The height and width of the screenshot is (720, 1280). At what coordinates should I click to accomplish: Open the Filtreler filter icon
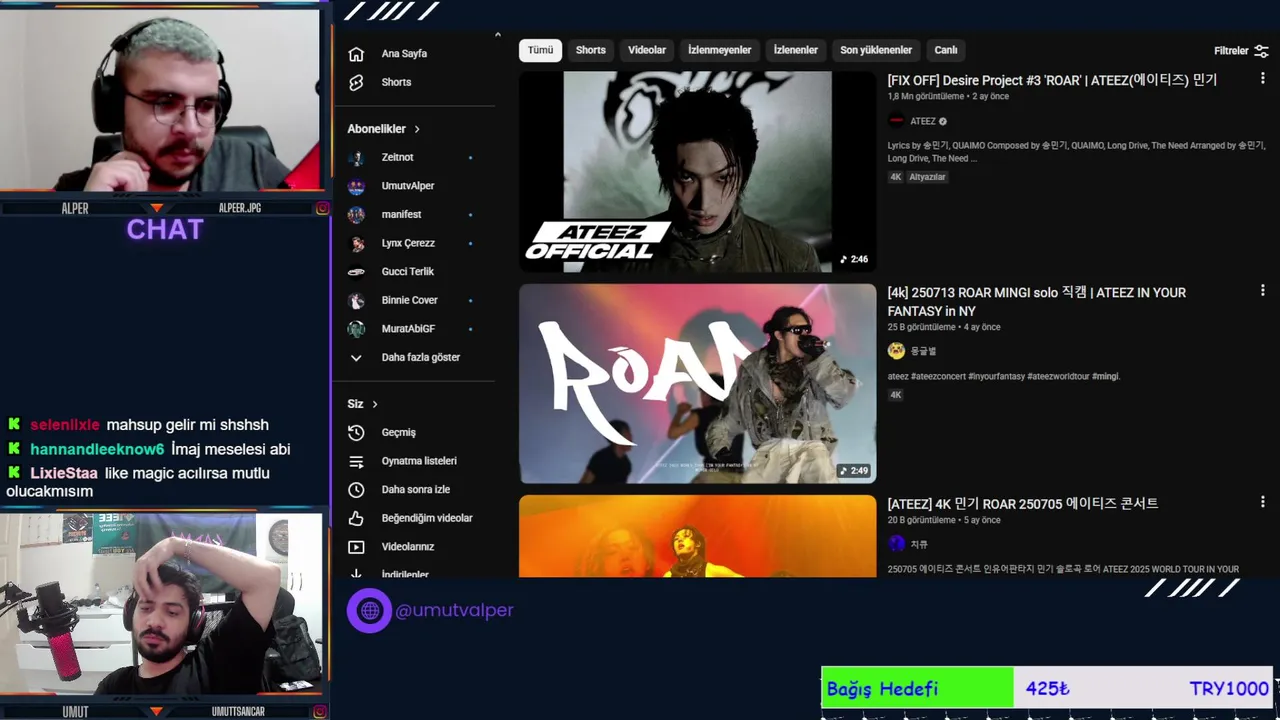1261,51
